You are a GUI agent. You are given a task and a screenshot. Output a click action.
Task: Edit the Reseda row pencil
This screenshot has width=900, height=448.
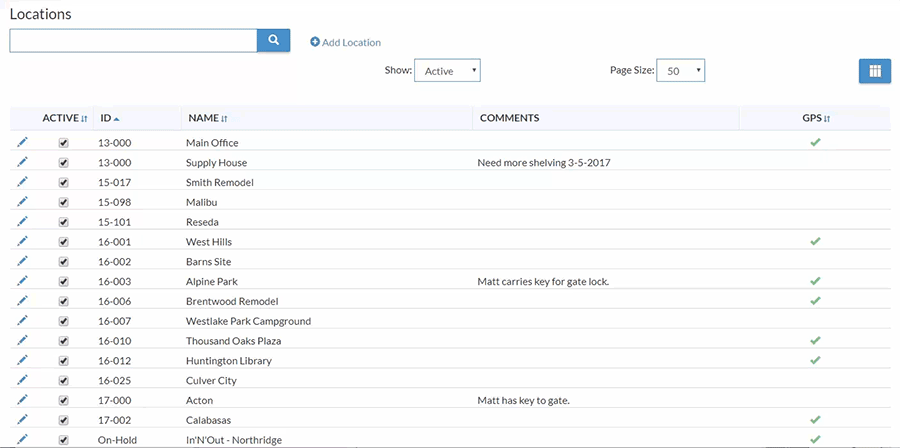[x=22, y=221]
